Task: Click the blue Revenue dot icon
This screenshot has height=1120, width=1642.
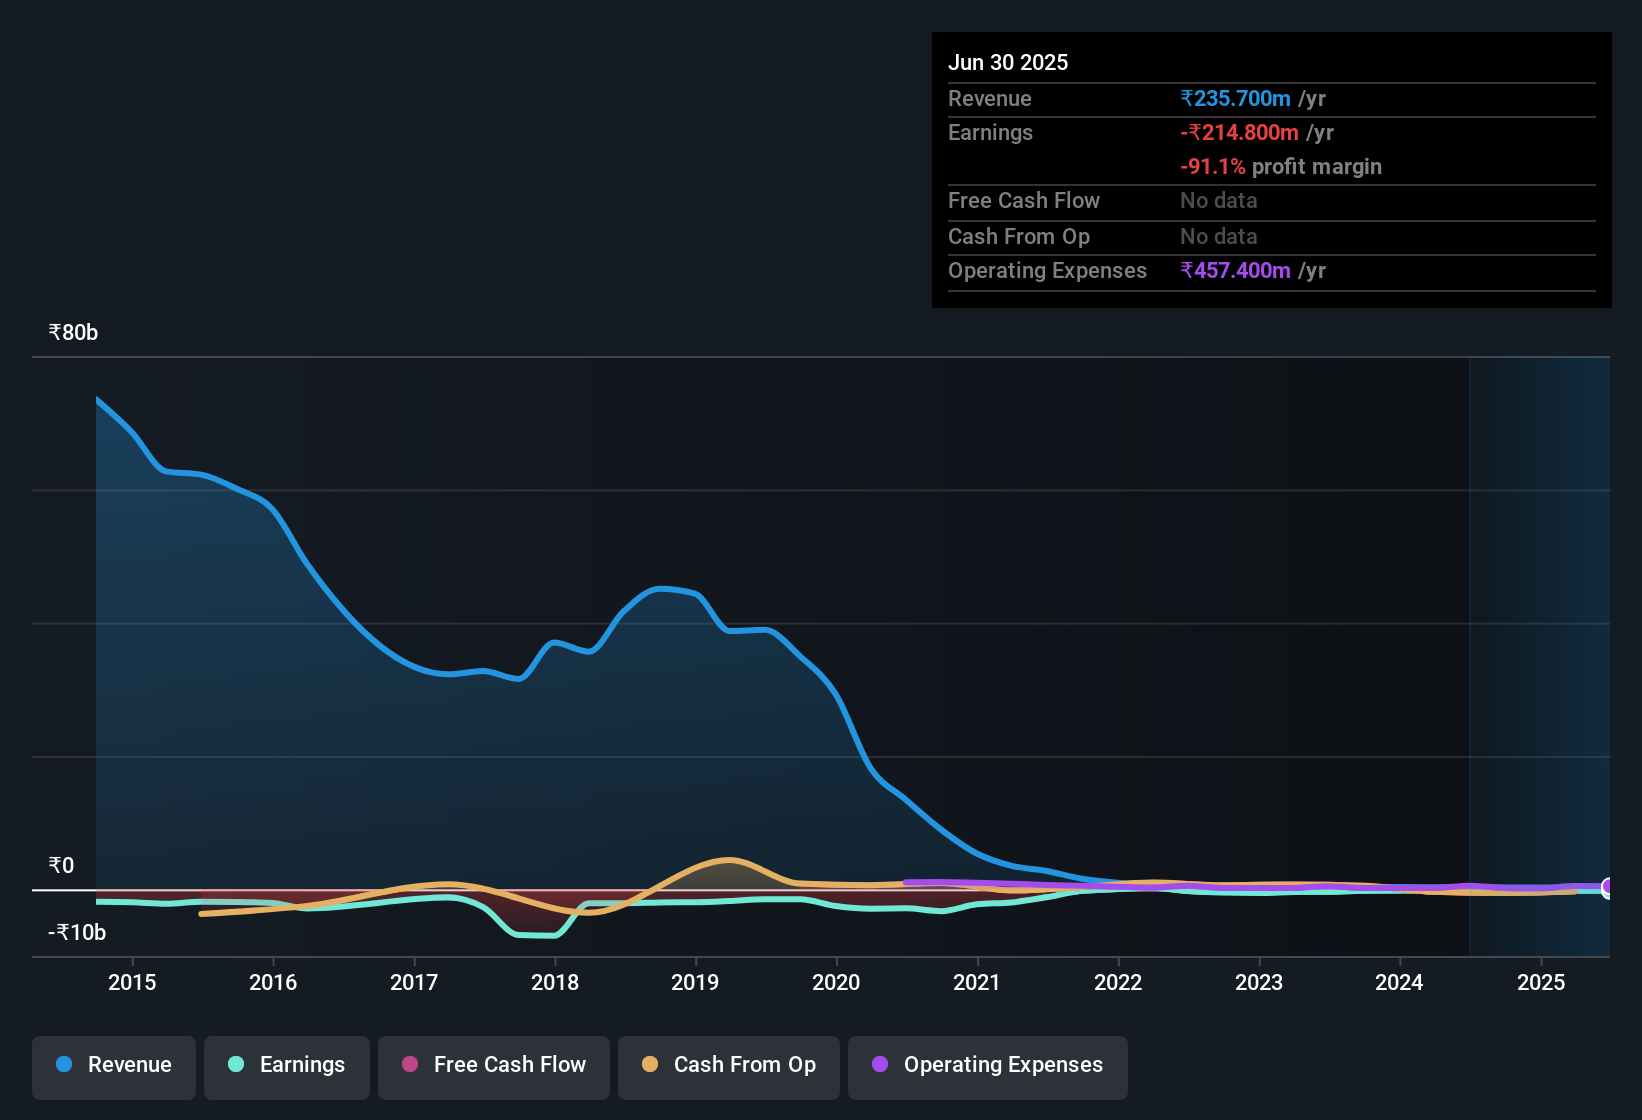Action: pos(63,1065)
